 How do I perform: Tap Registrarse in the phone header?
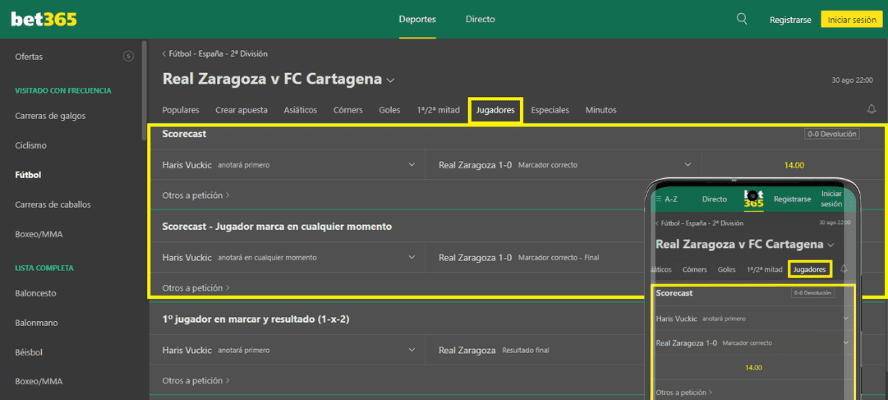tap(793, 199)
